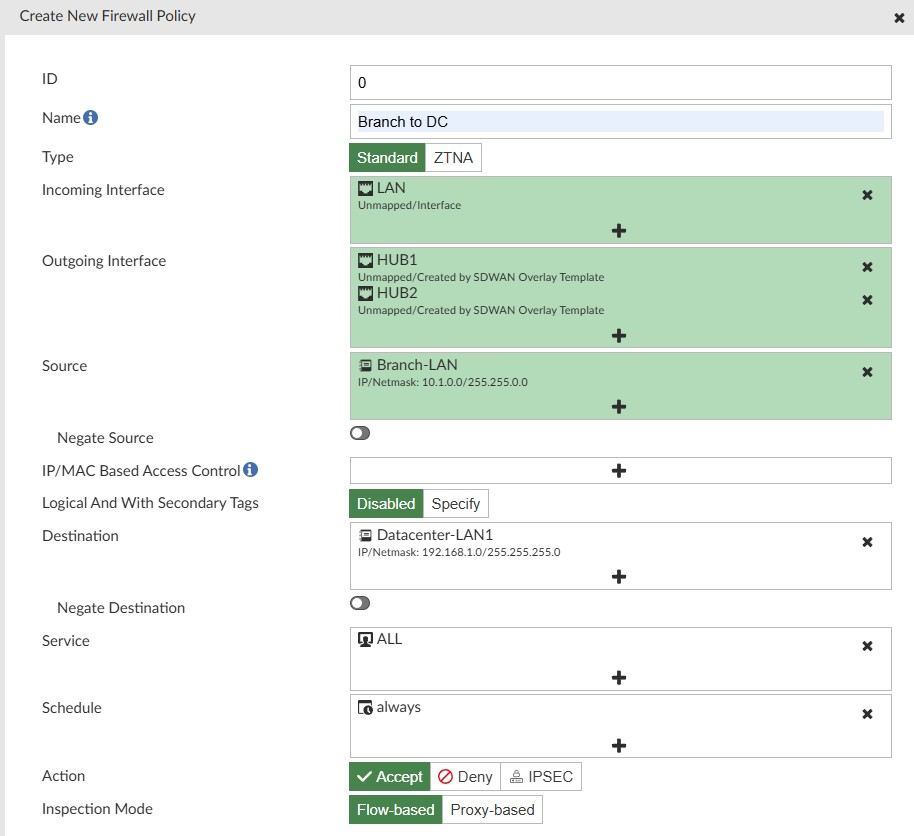This screenshot has width=914, height=836.
Task: Enable the Negate Destination toggle
Action: [360, 604]
